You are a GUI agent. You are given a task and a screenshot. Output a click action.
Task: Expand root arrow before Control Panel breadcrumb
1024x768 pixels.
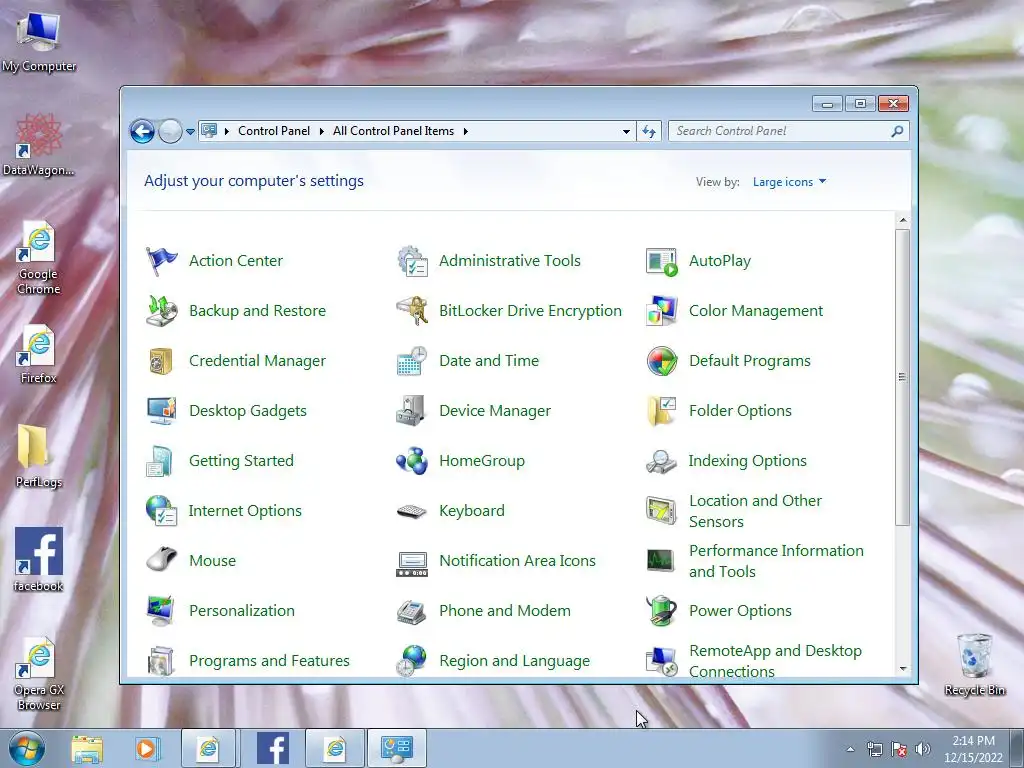pos(227,131)
